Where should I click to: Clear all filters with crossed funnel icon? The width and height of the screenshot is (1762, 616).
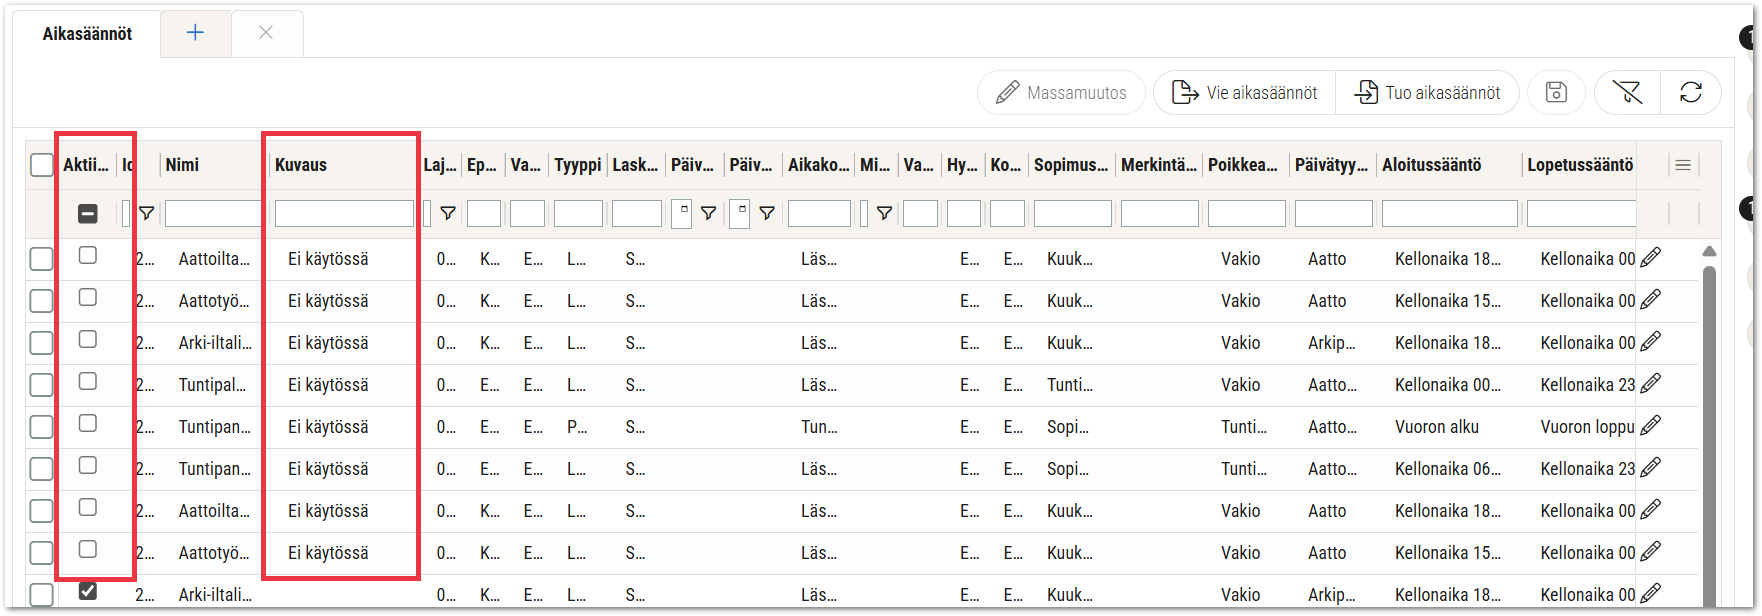pos(1627,93)
